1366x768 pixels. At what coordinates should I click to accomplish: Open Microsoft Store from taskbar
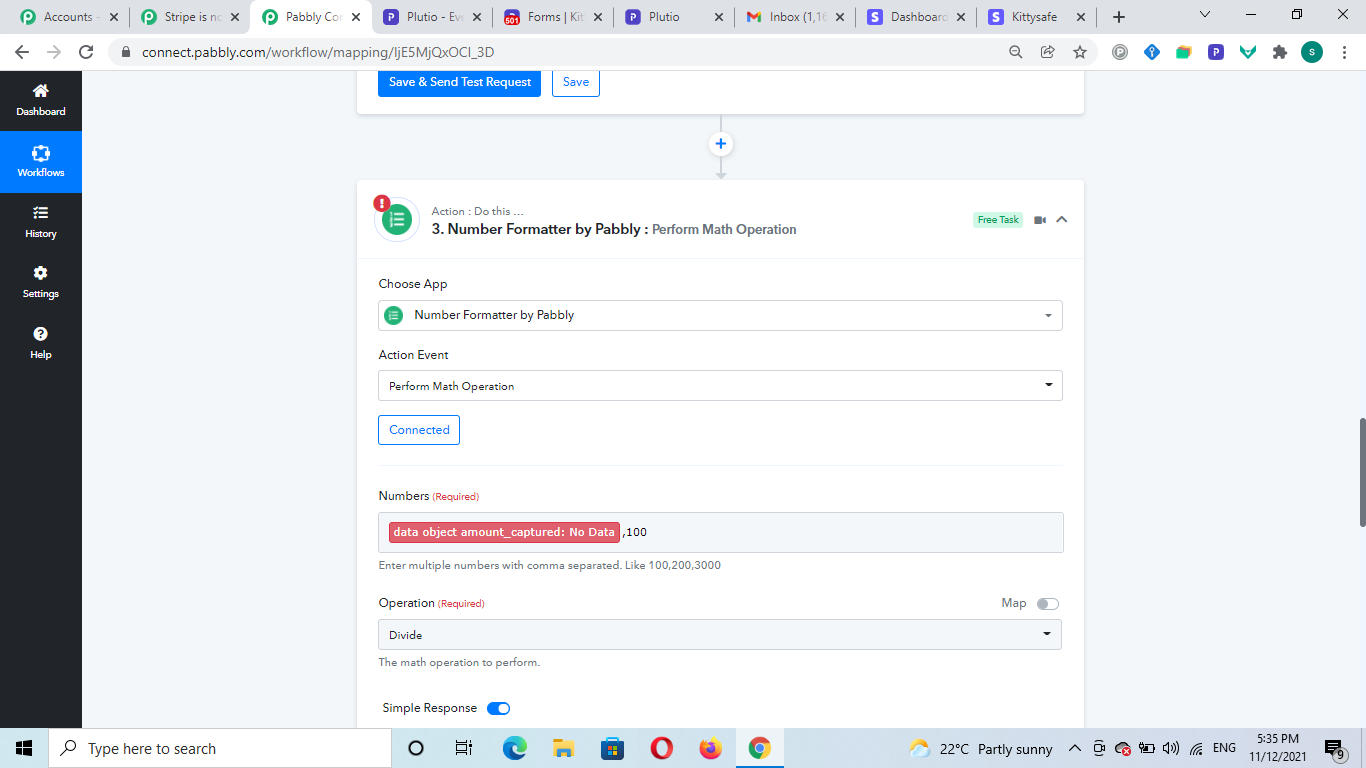(x=612, y=748)
